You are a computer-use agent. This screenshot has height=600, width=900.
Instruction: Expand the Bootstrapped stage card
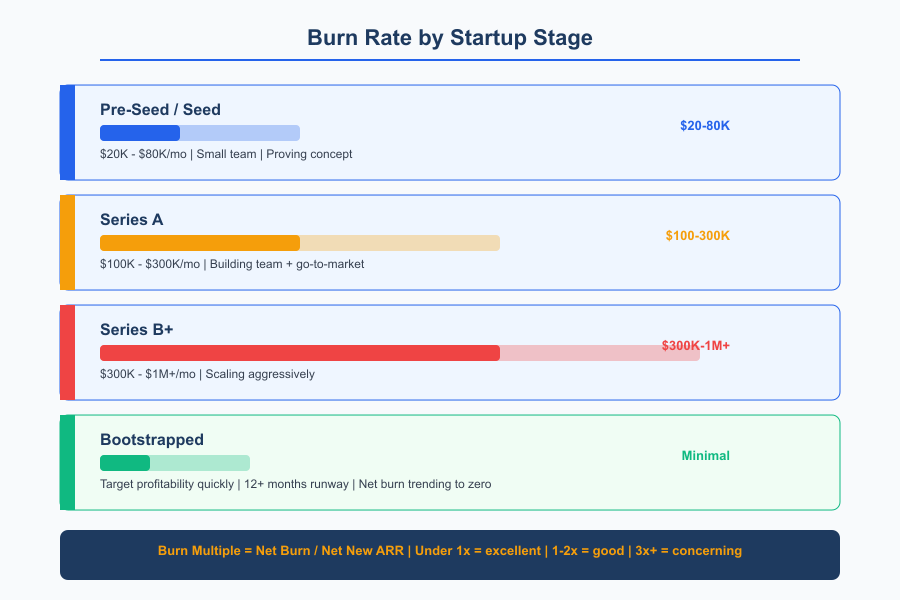coord(450,462)
